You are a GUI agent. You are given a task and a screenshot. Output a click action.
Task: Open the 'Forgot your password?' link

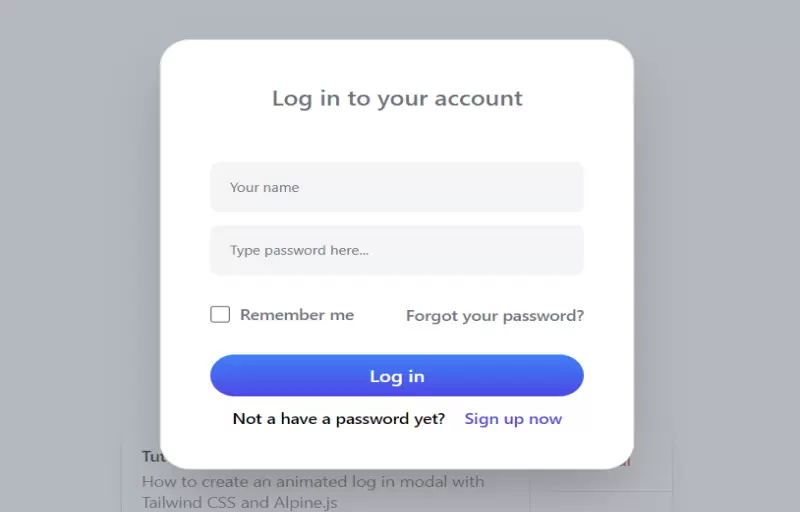(x=494, y=316)
